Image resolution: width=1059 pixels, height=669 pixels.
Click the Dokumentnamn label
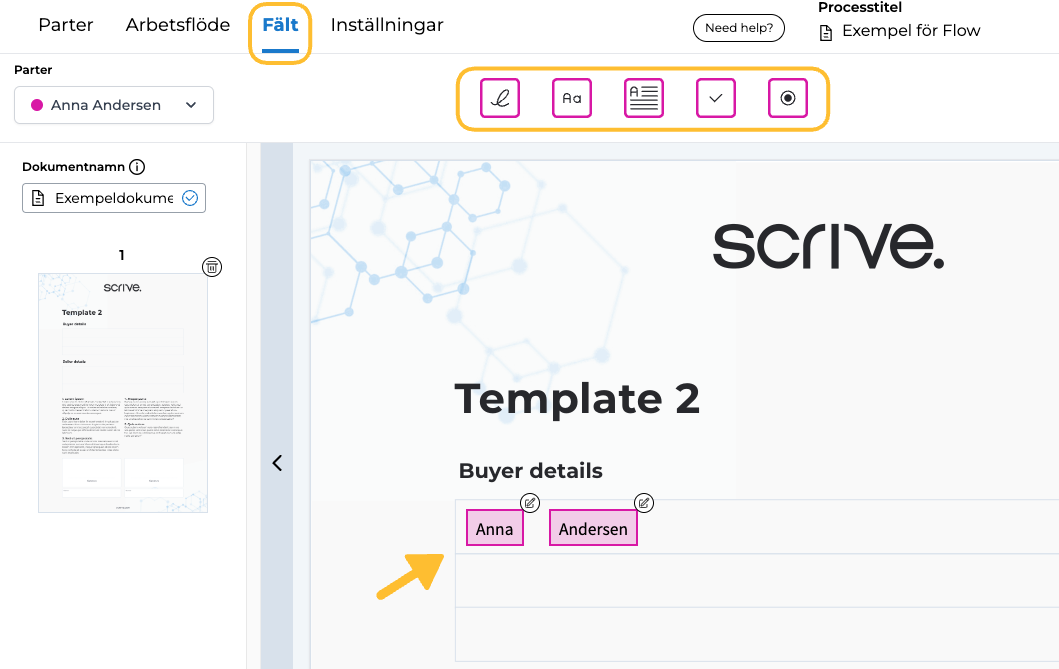coord(74,167)
